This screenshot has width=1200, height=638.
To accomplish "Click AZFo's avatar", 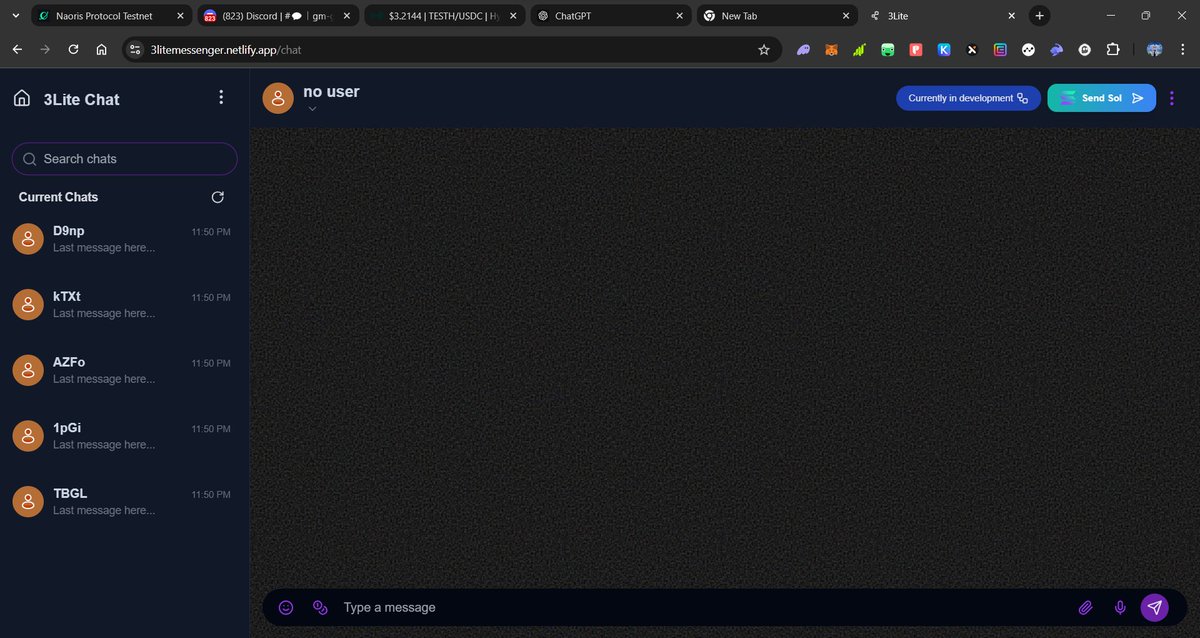I will click(x=27, y=370).
